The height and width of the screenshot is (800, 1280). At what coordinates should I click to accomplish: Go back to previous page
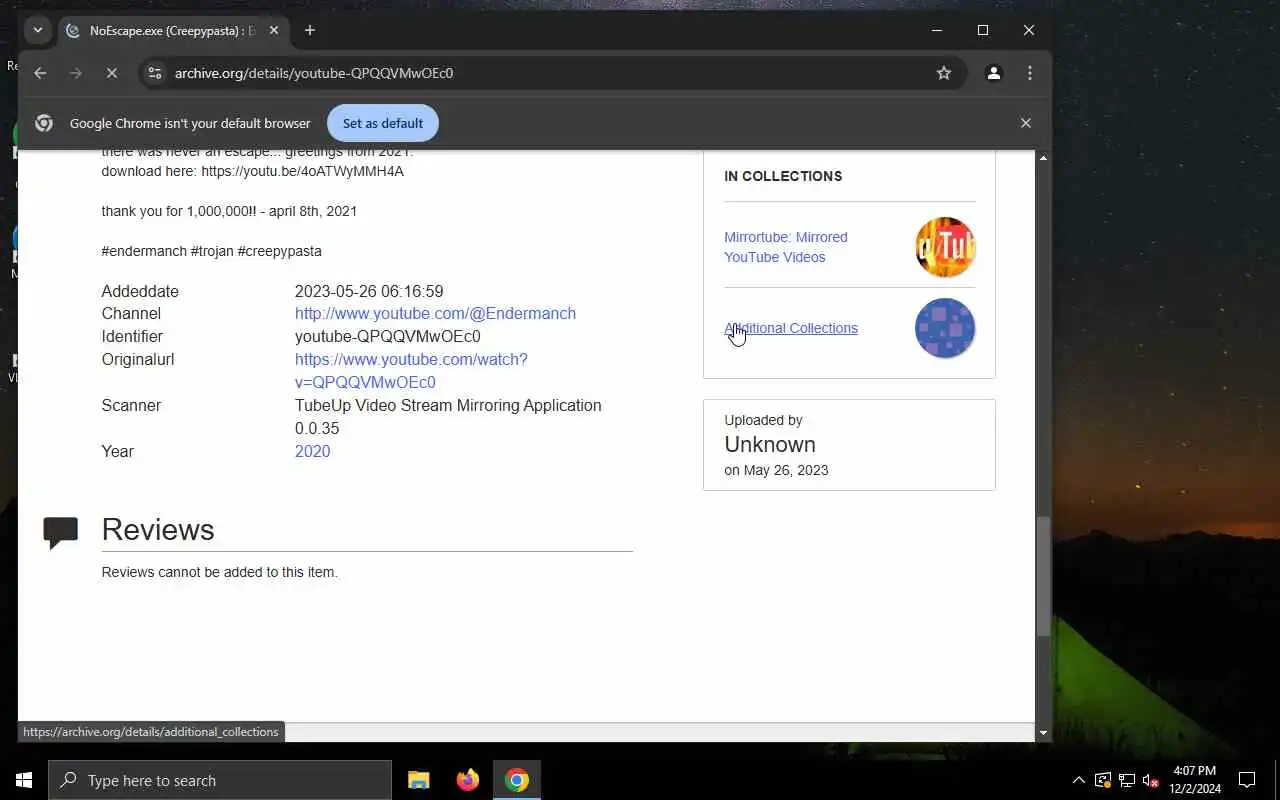tap(40, 73)
